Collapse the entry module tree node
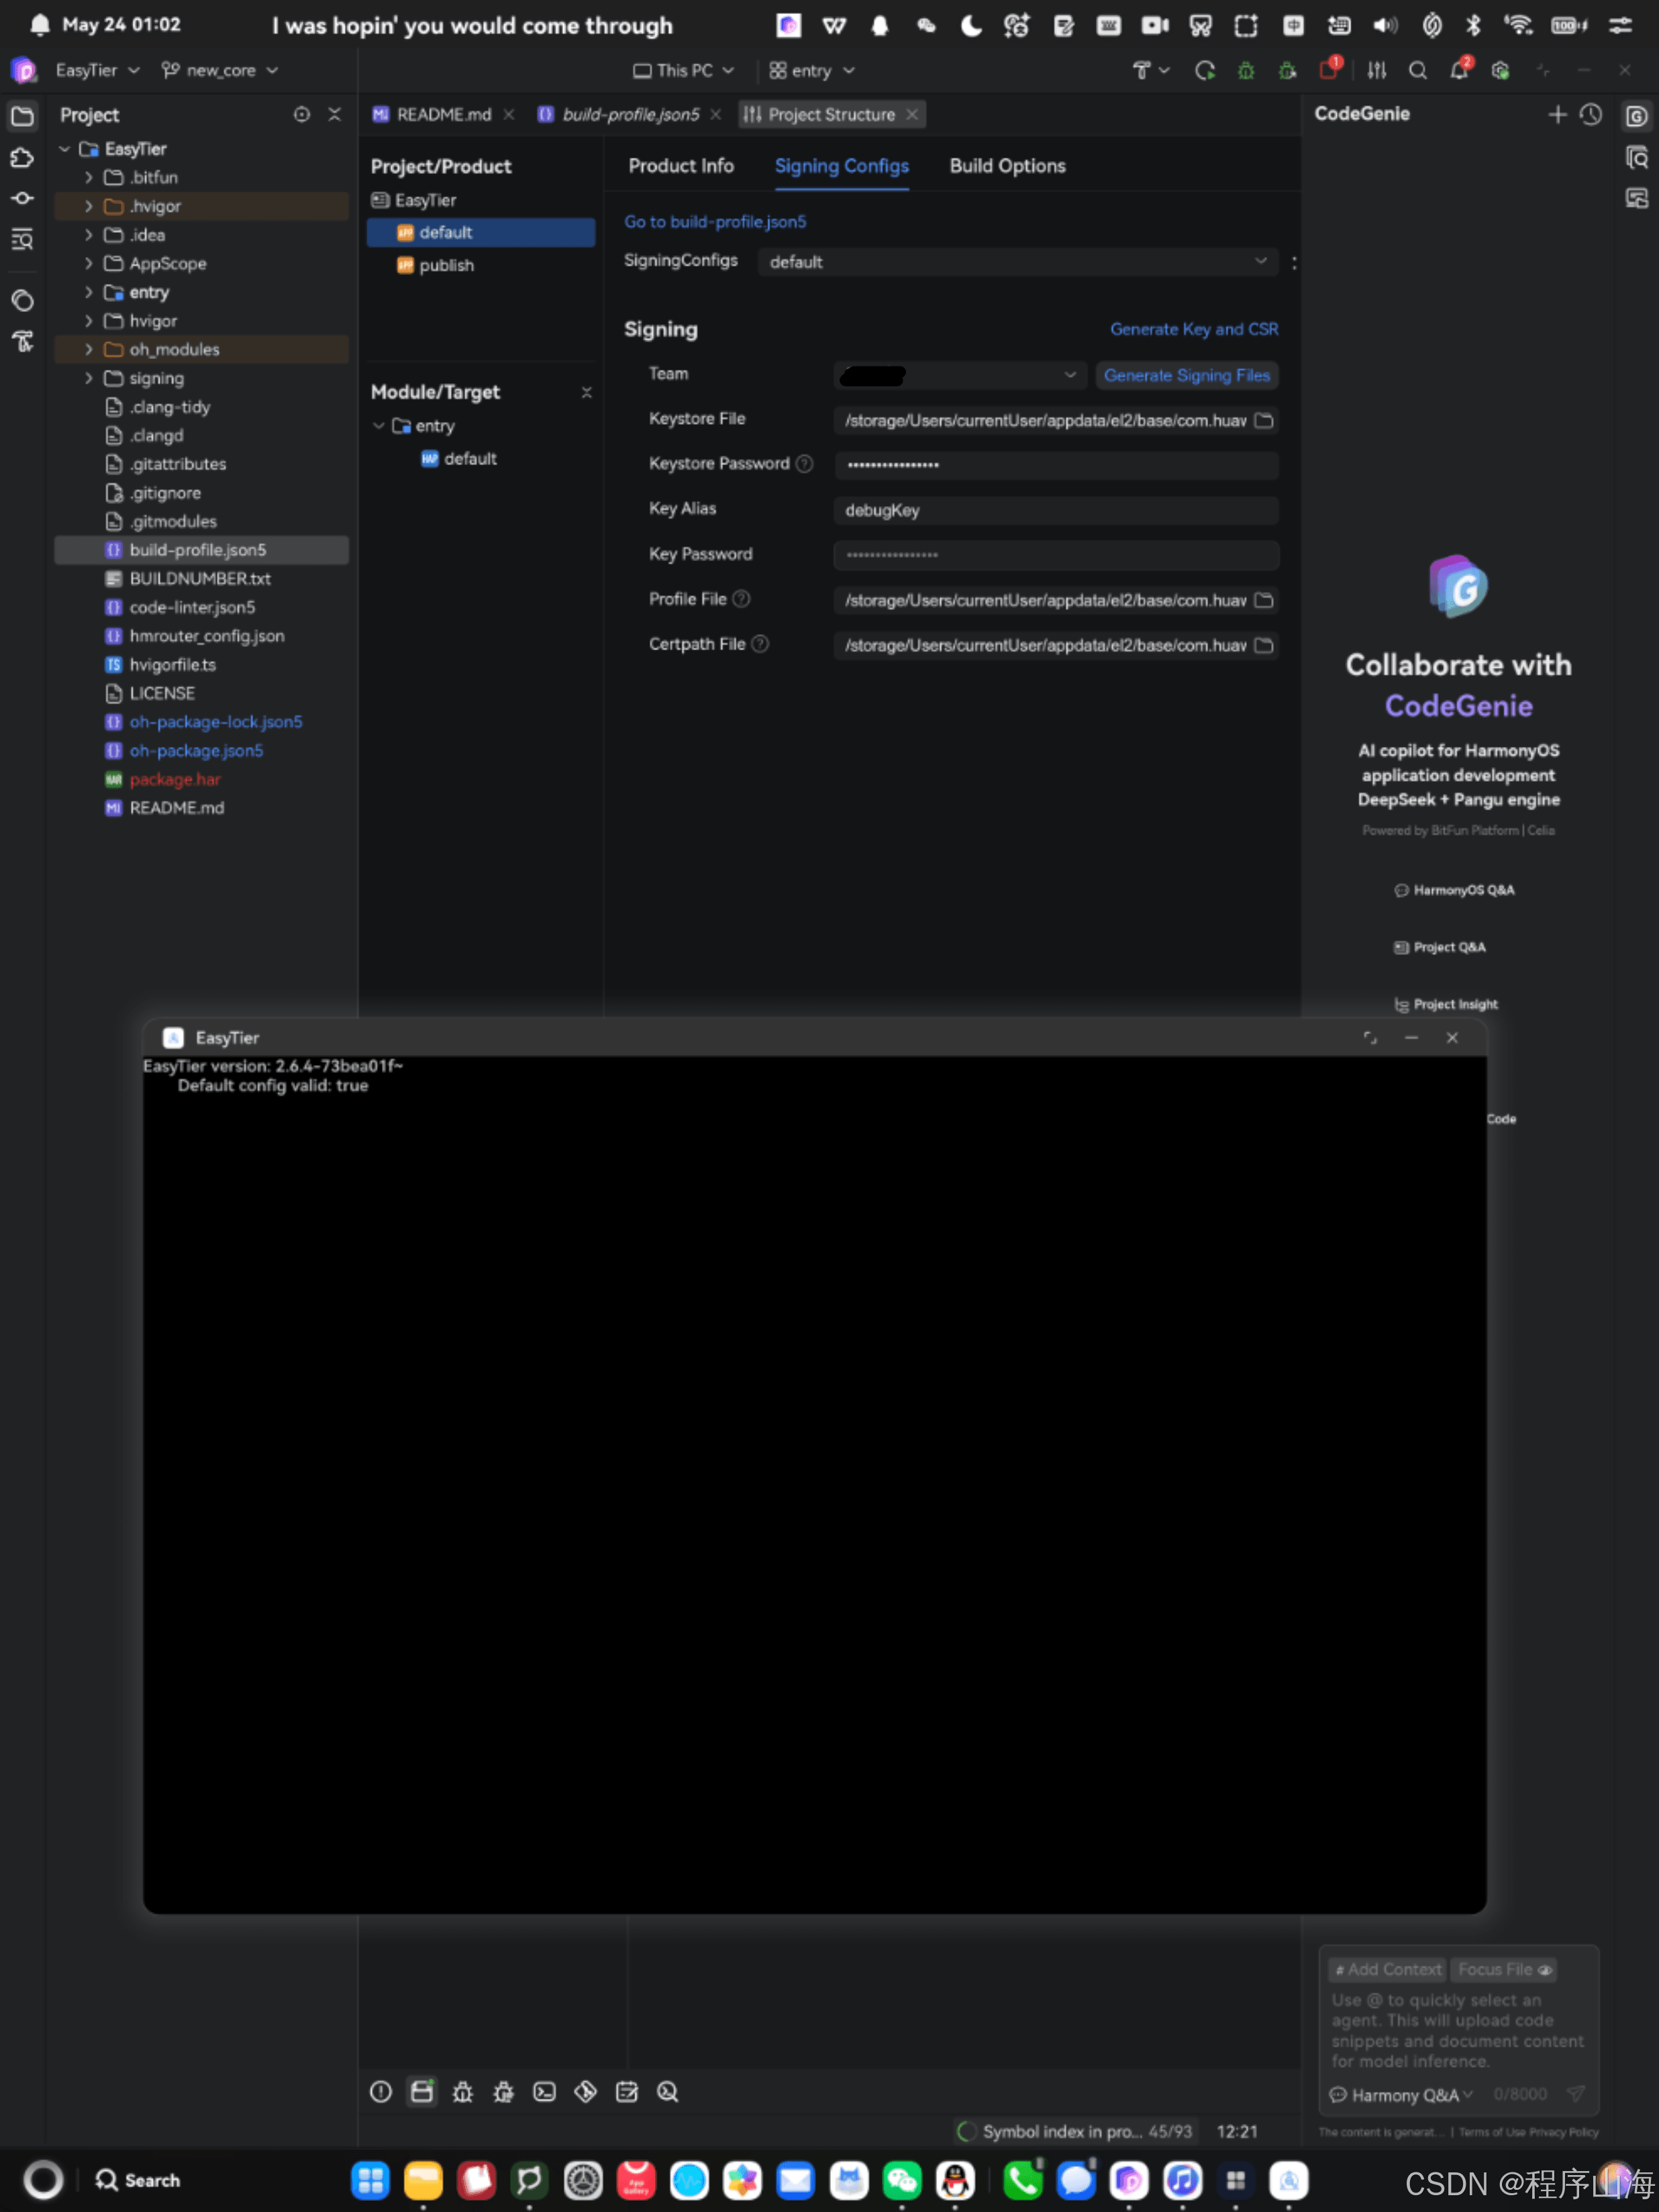Viewport: 1659px width, 2212px height. click(378, 426)
